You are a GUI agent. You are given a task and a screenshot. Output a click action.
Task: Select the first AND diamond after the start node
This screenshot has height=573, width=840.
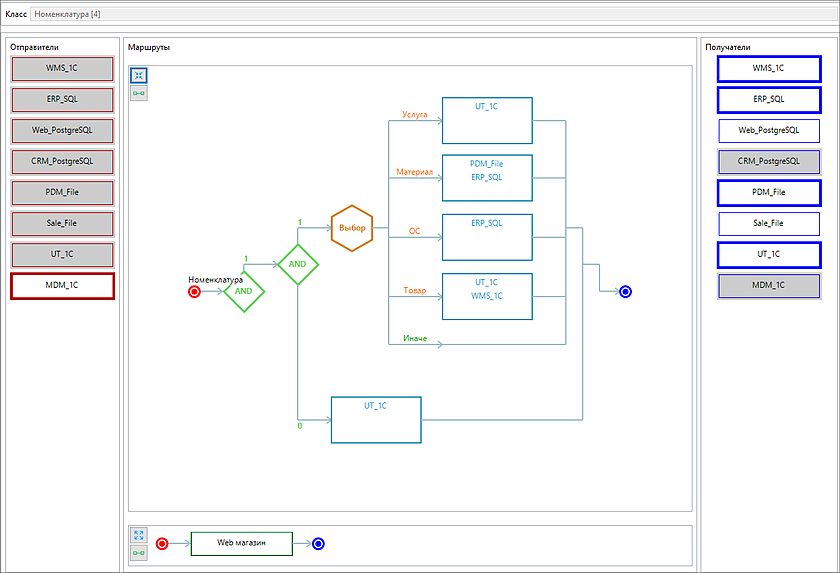[244, 292]
